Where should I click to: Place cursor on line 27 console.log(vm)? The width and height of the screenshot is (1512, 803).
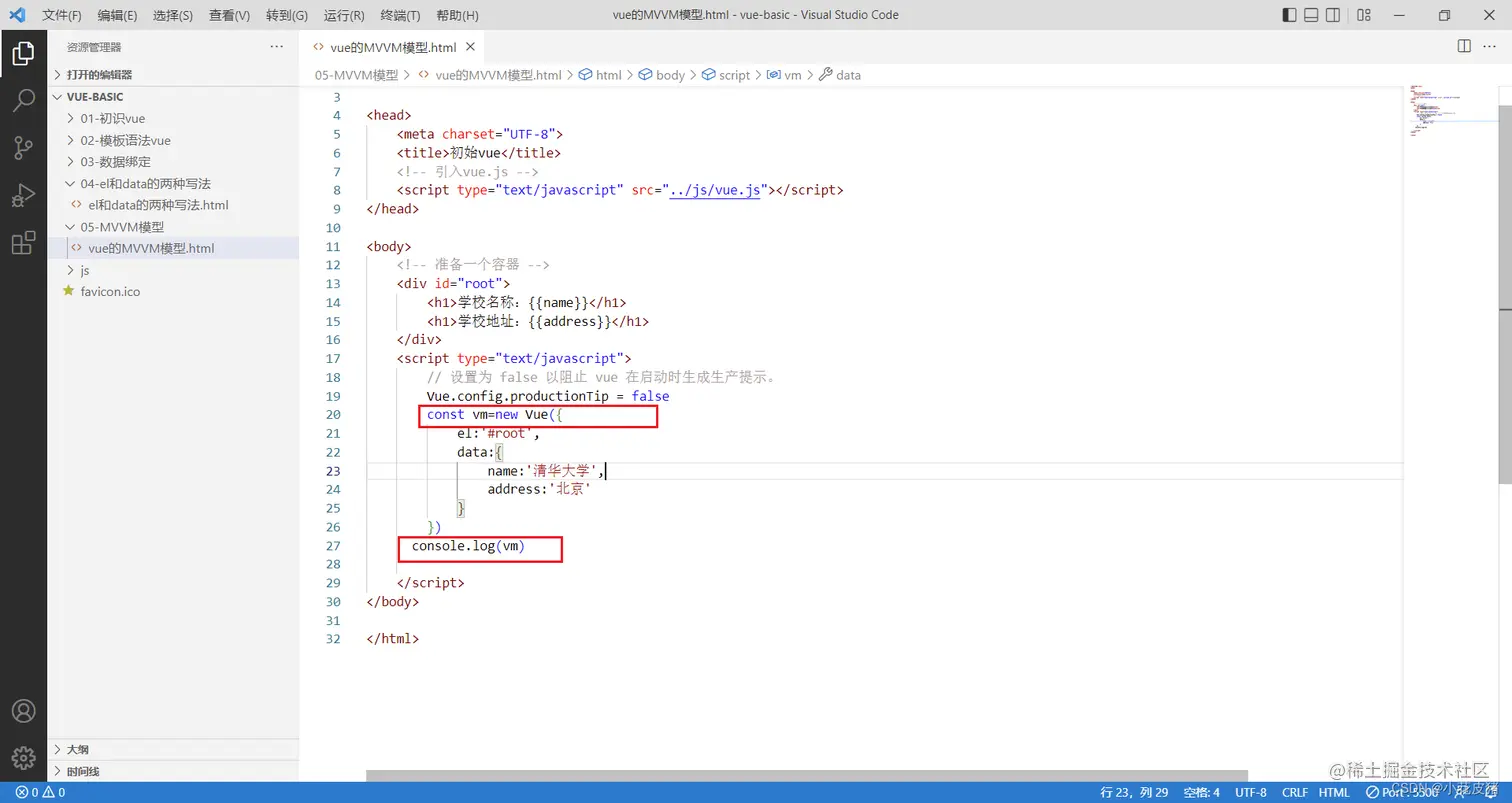pos(468,546)
